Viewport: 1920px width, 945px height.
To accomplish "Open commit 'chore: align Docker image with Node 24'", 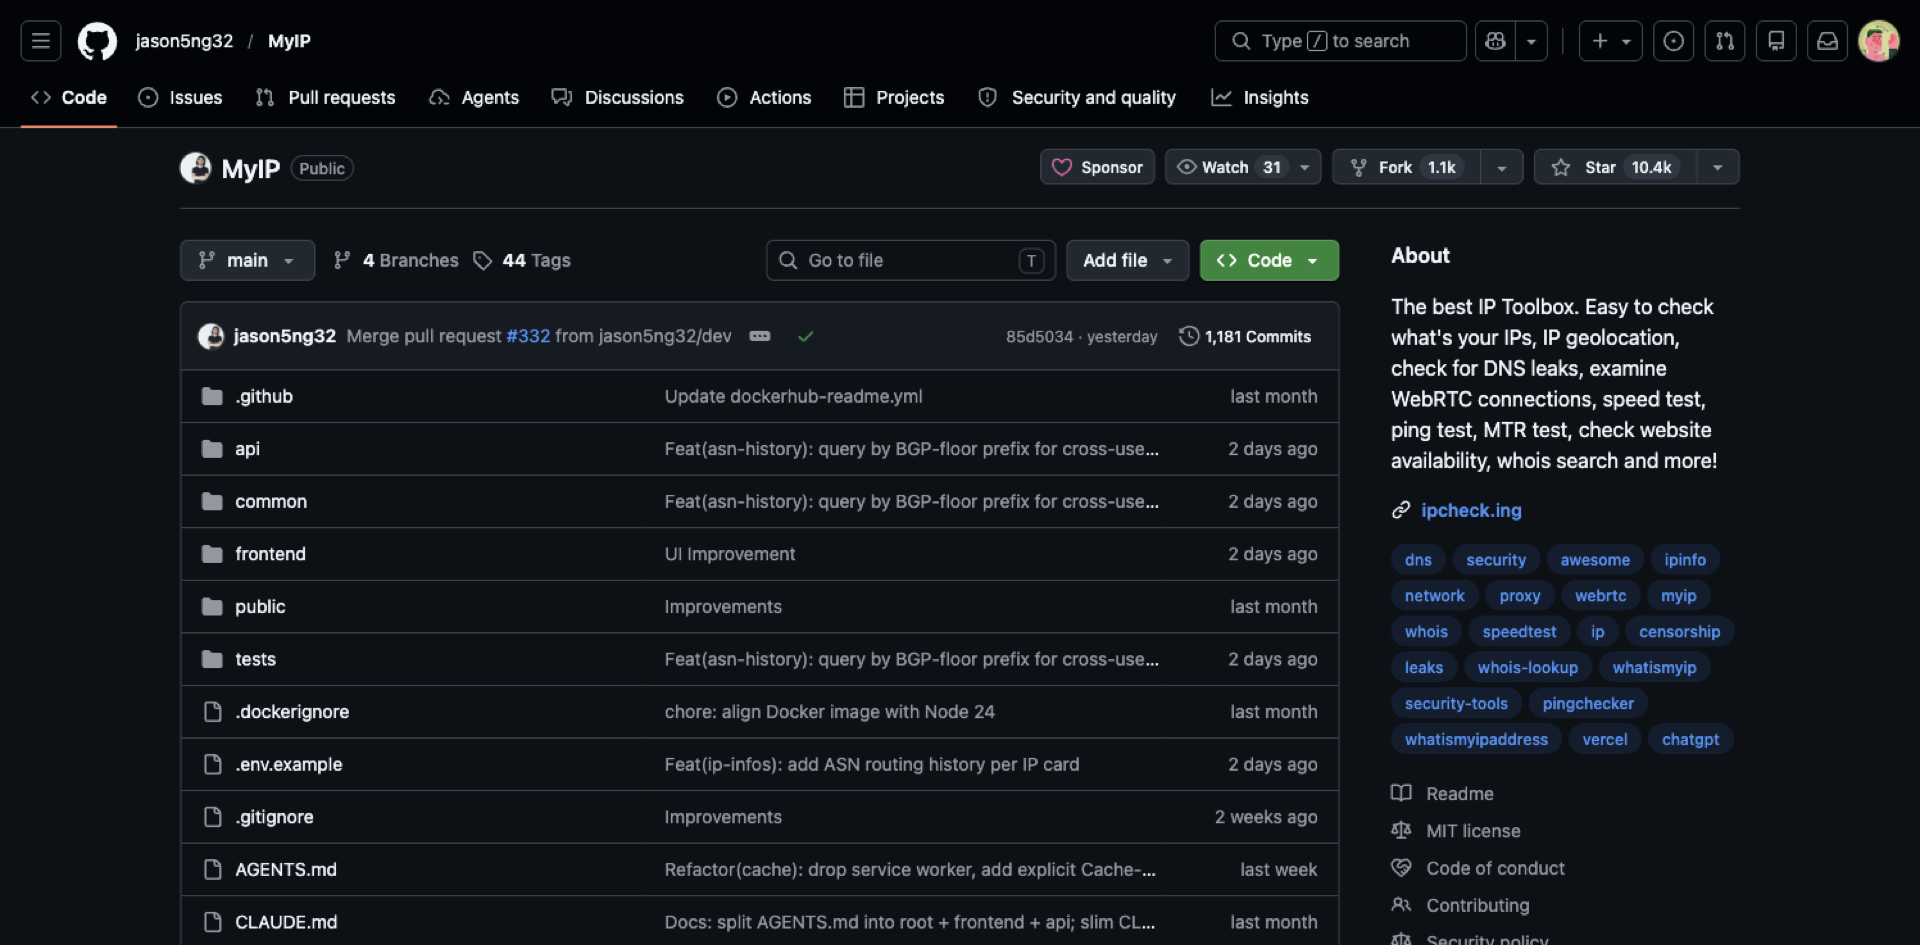I will (829, 712).
